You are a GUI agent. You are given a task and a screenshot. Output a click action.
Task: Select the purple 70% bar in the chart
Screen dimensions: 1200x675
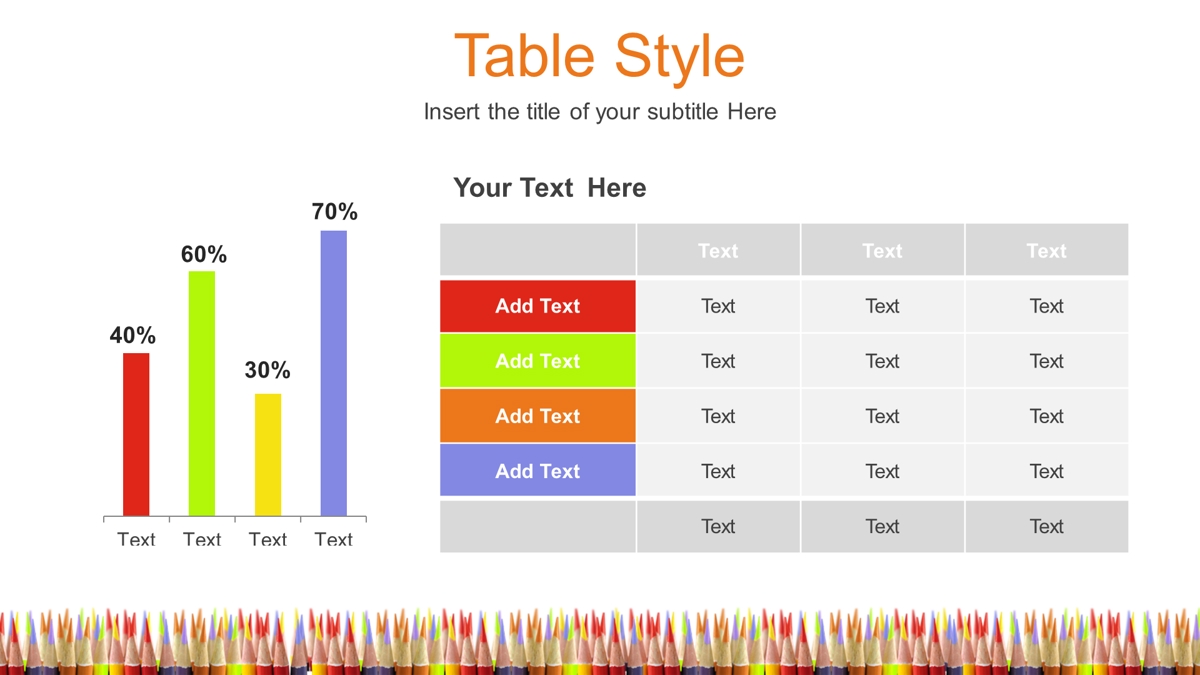pos(334,373)
